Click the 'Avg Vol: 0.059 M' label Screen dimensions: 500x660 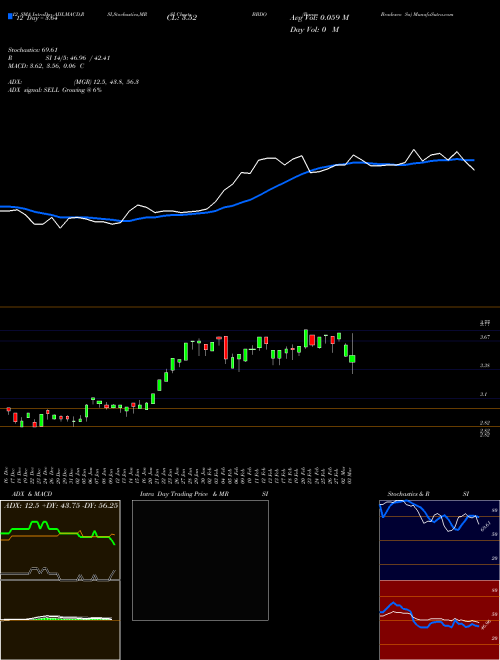click(319, 18)
